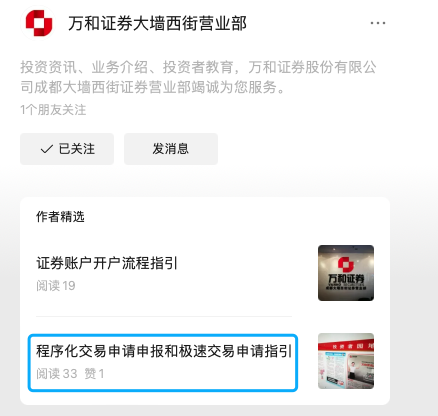Click the red logo inside the office sign thumbnail
Screen dimensions: 438x416
click(346, 264)
